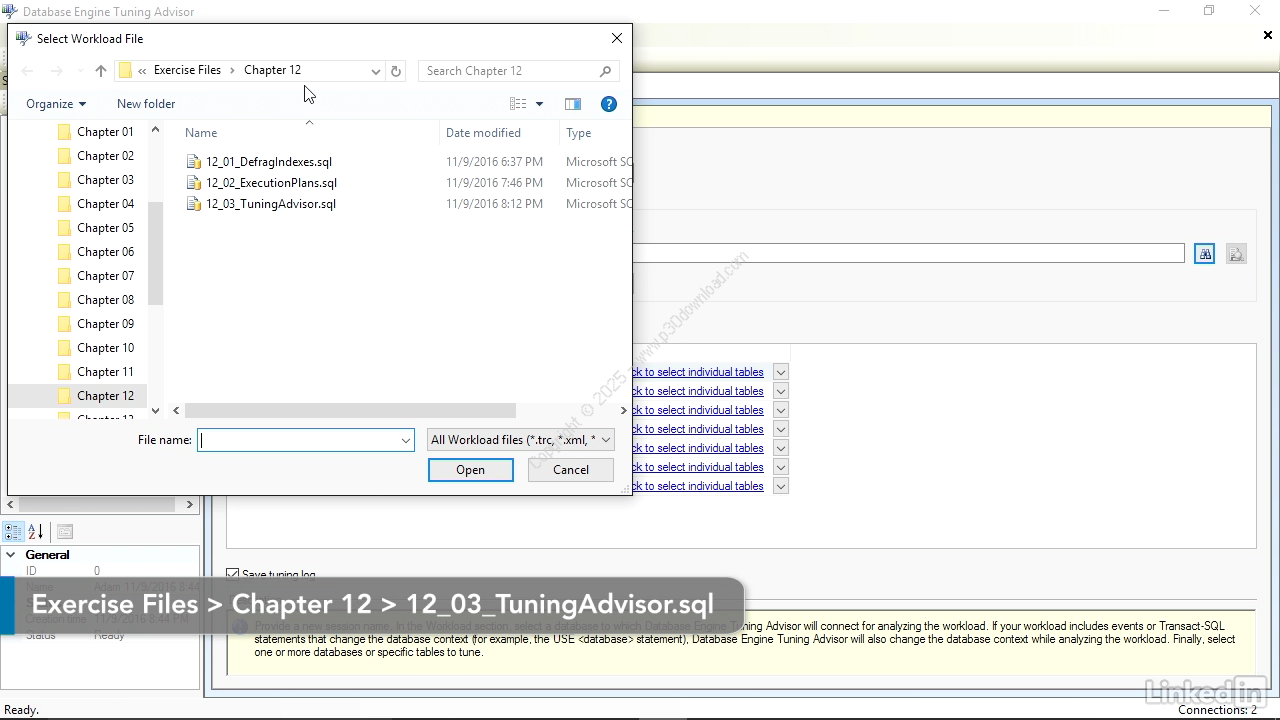The height and width of the screenshot is (720, 1280).
Task: Click first 'select individual tables' link
Action: pos(697,372)
